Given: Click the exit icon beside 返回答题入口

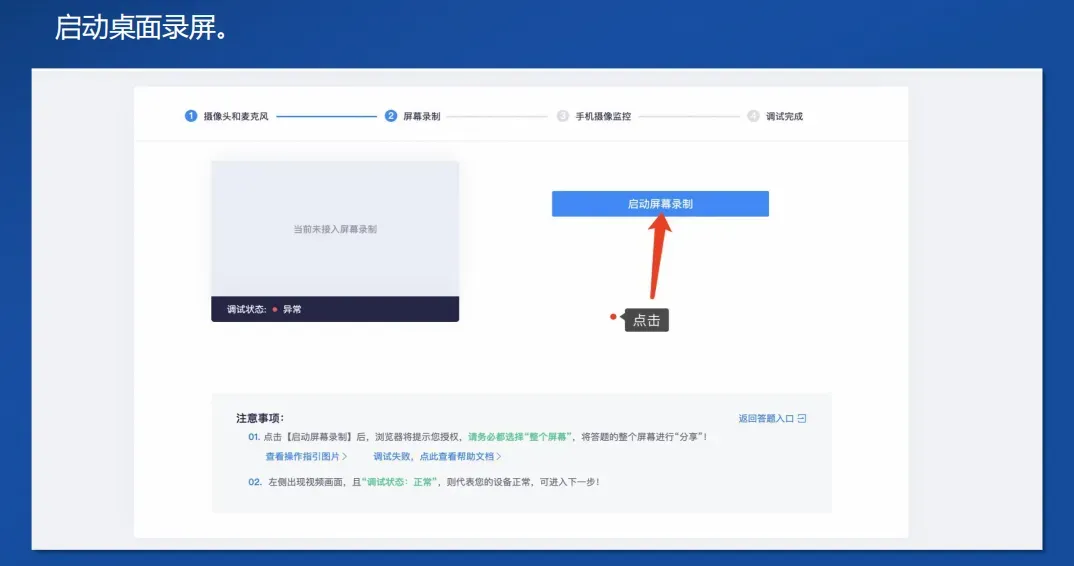Looking at the screenshot, I should pos(802,418).
